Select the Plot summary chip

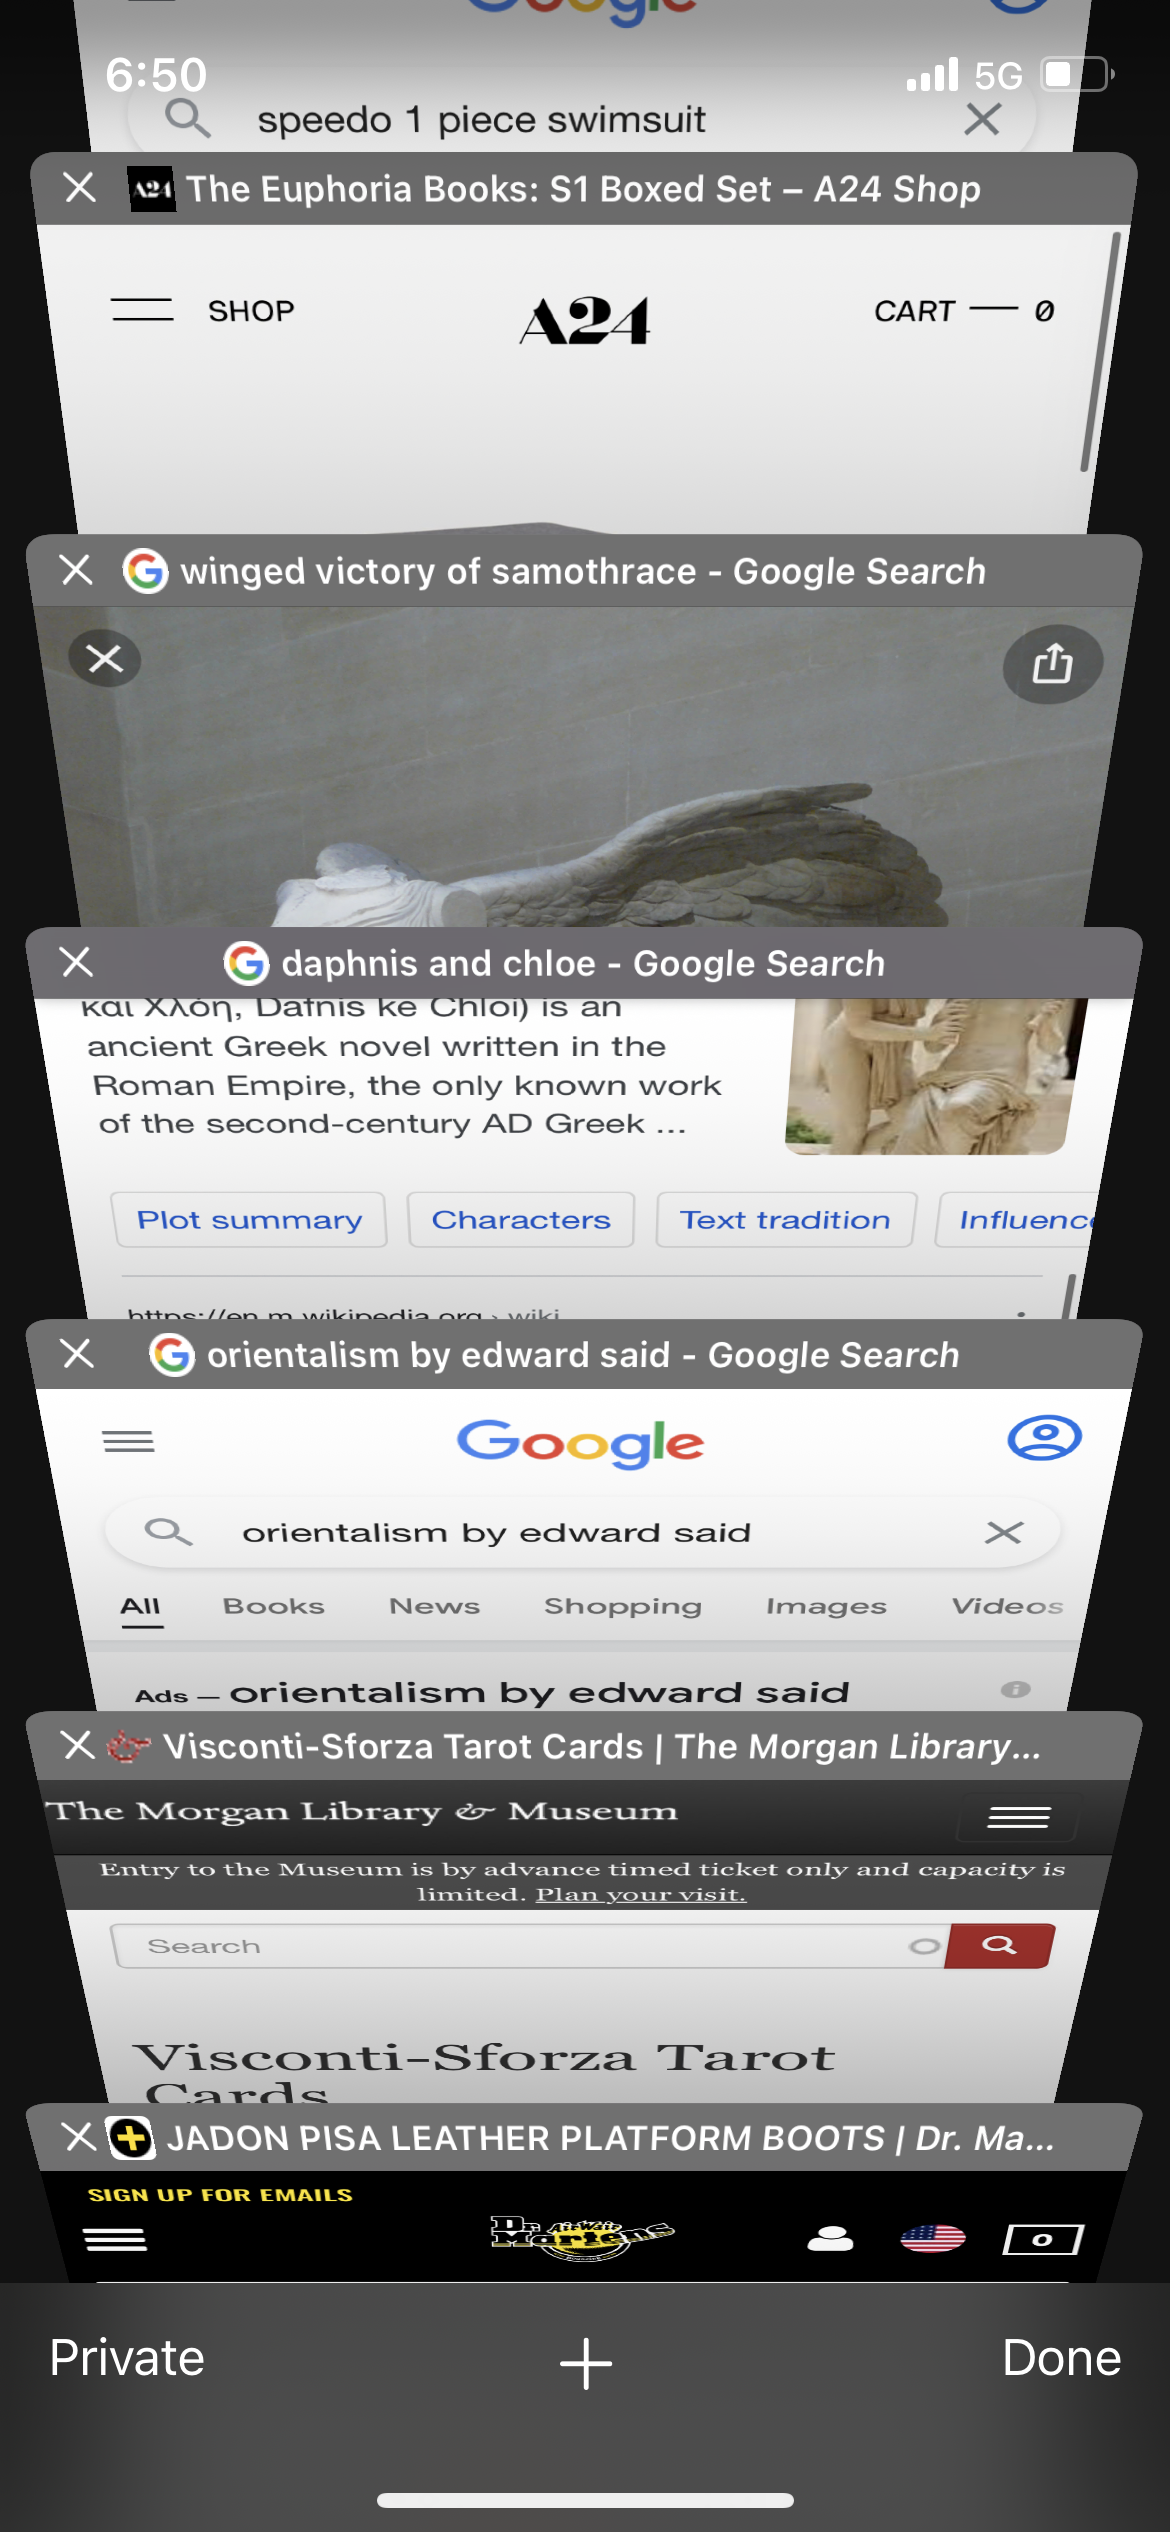tap(249, 1220)
